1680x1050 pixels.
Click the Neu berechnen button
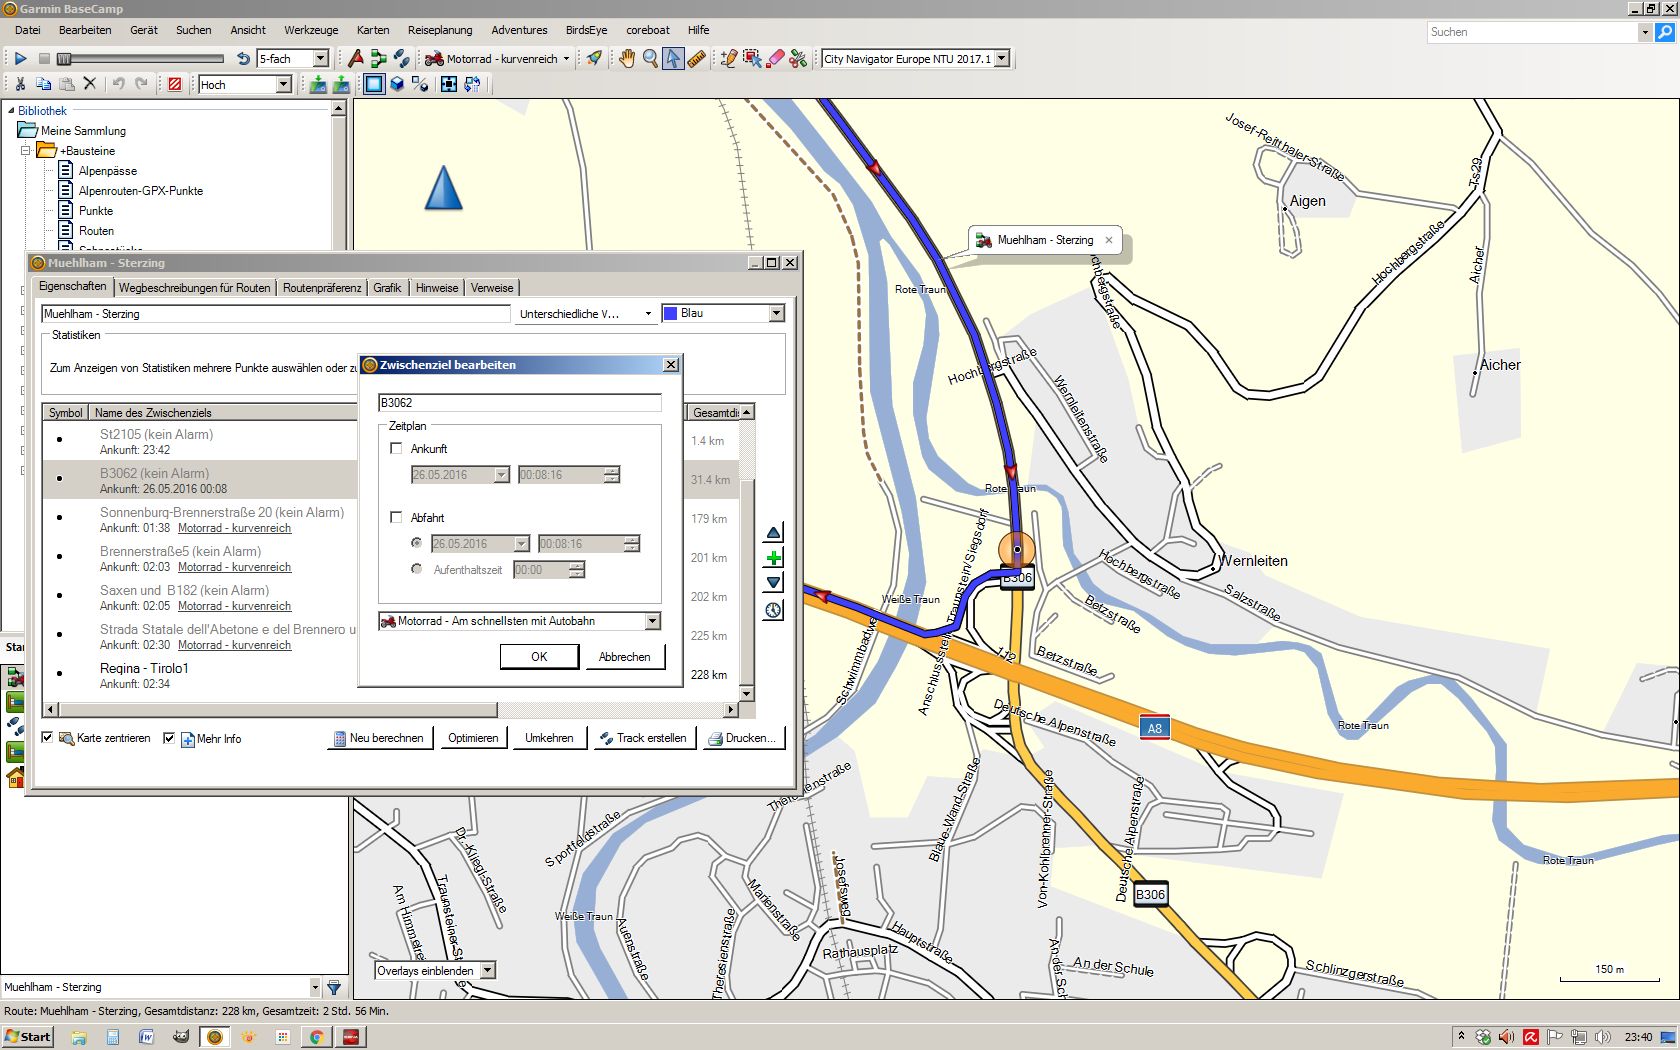coord(379,738)
